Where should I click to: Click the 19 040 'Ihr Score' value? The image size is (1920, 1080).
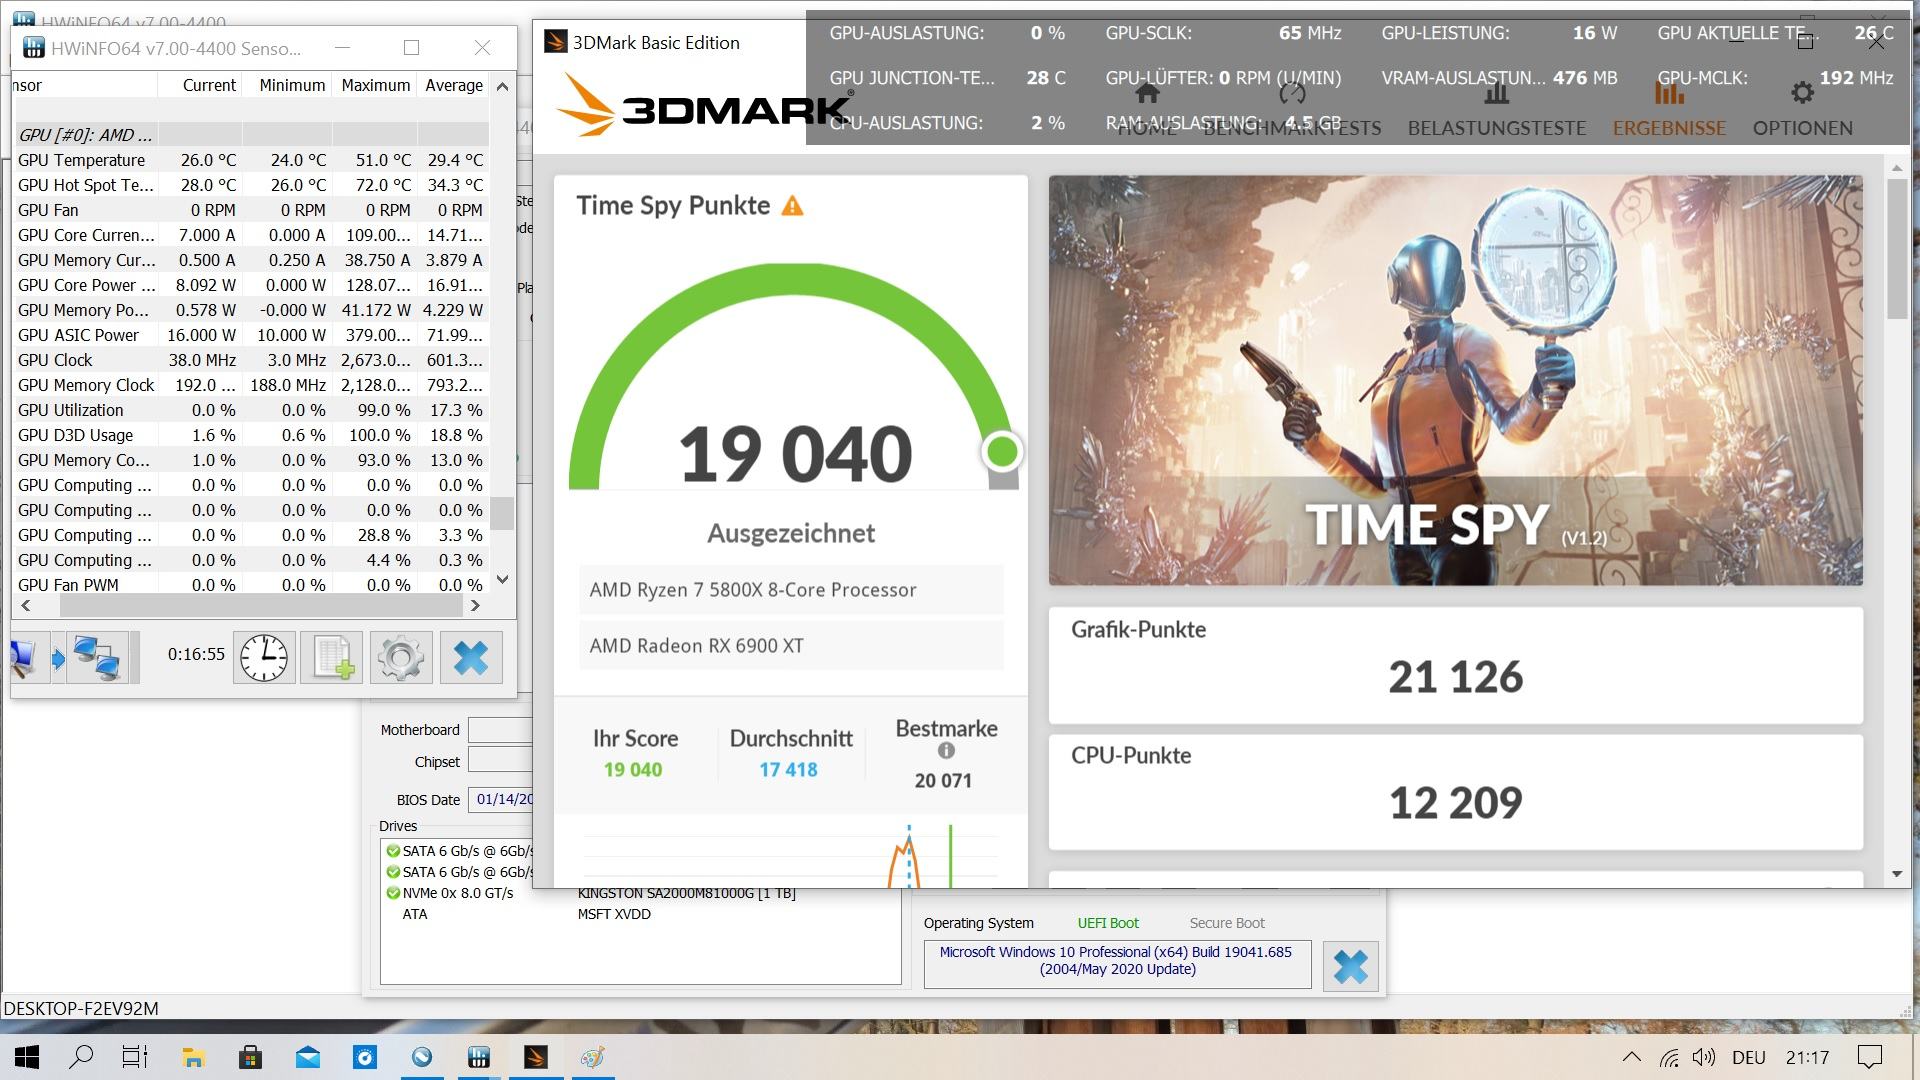[x=633, y=770]
